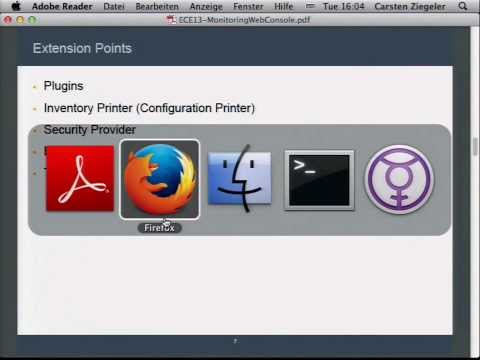Open the Adobe Reader application menu

click(x=62, y=6)
